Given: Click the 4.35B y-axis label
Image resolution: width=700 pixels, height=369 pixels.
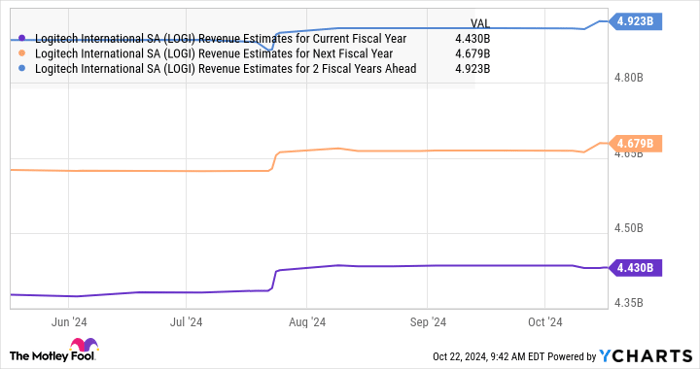Looking at the screenshot, I should 629,303.
